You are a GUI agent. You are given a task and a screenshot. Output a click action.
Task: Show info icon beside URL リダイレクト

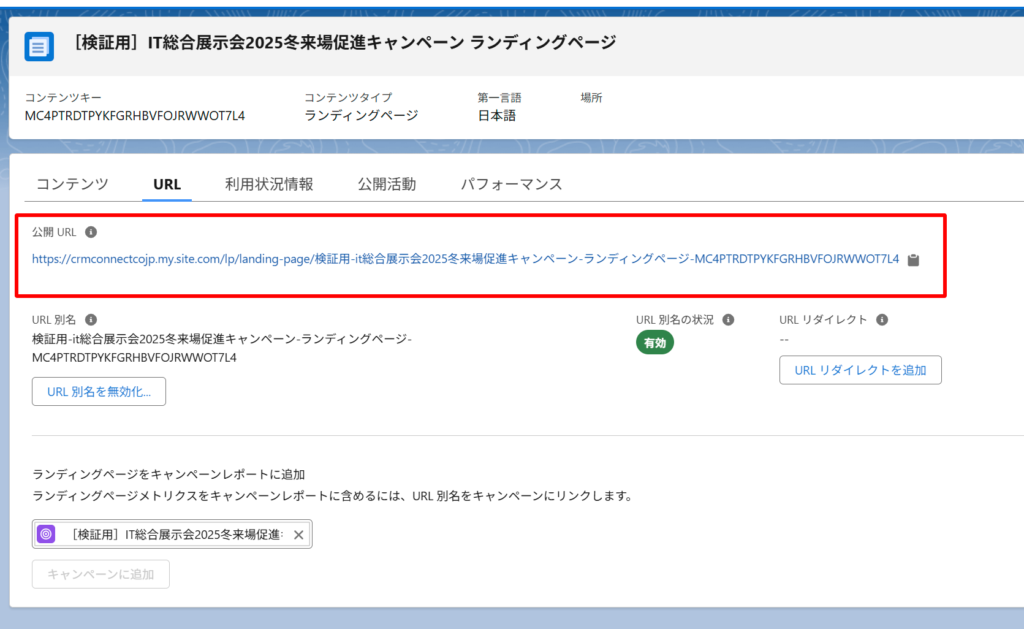click(882, 319)
